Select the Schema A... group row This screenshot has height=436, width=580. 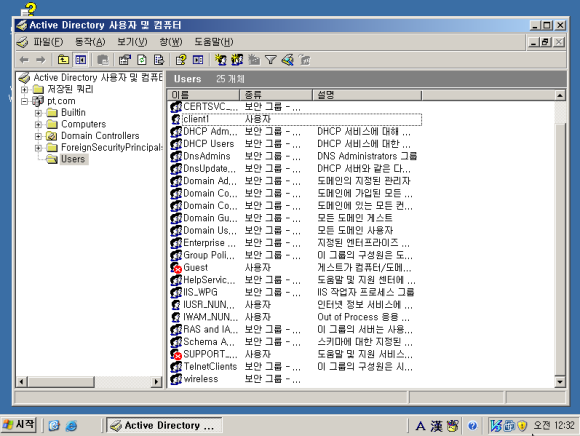pyautogui.click(x=294, y=342)
